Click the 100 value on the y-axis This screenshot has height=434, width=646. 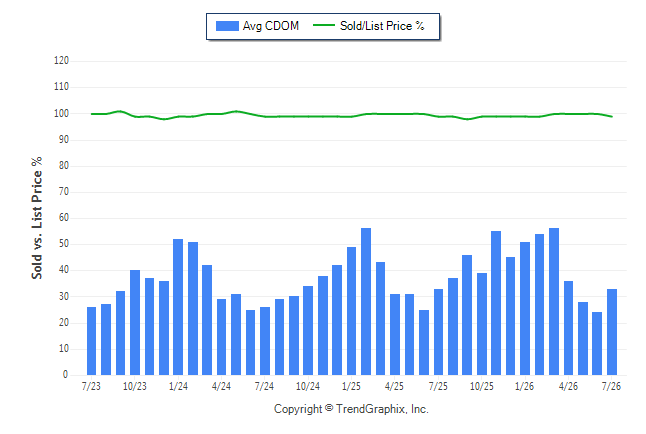(x=61, y=113)
